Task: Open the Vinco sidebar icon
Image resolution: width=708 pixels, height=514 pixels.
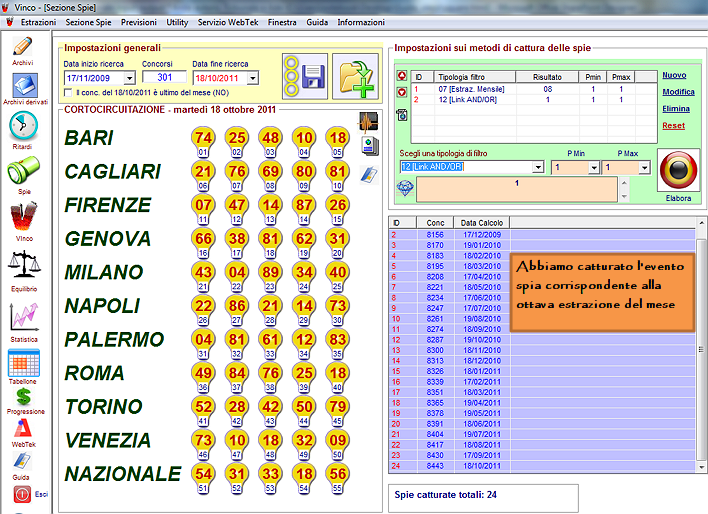Action: 24,216
